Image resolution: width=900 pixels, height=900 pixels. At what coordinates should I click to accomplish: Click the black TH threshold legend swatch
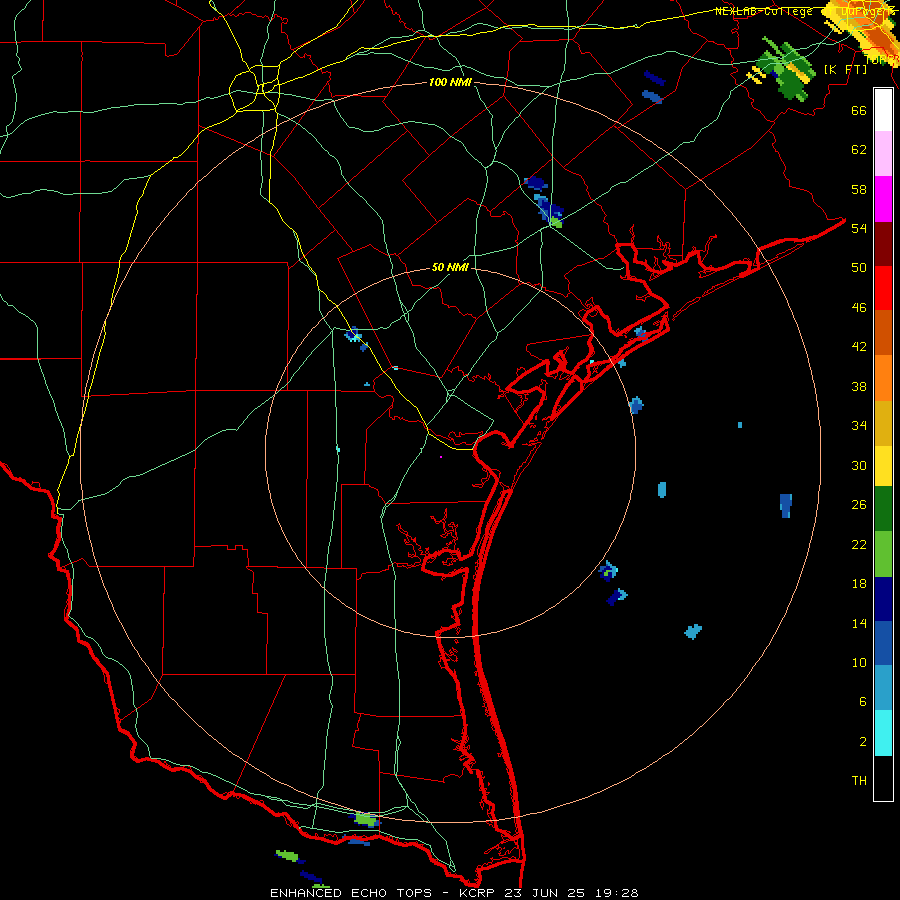pyautogui.click(x=883, y=778)
